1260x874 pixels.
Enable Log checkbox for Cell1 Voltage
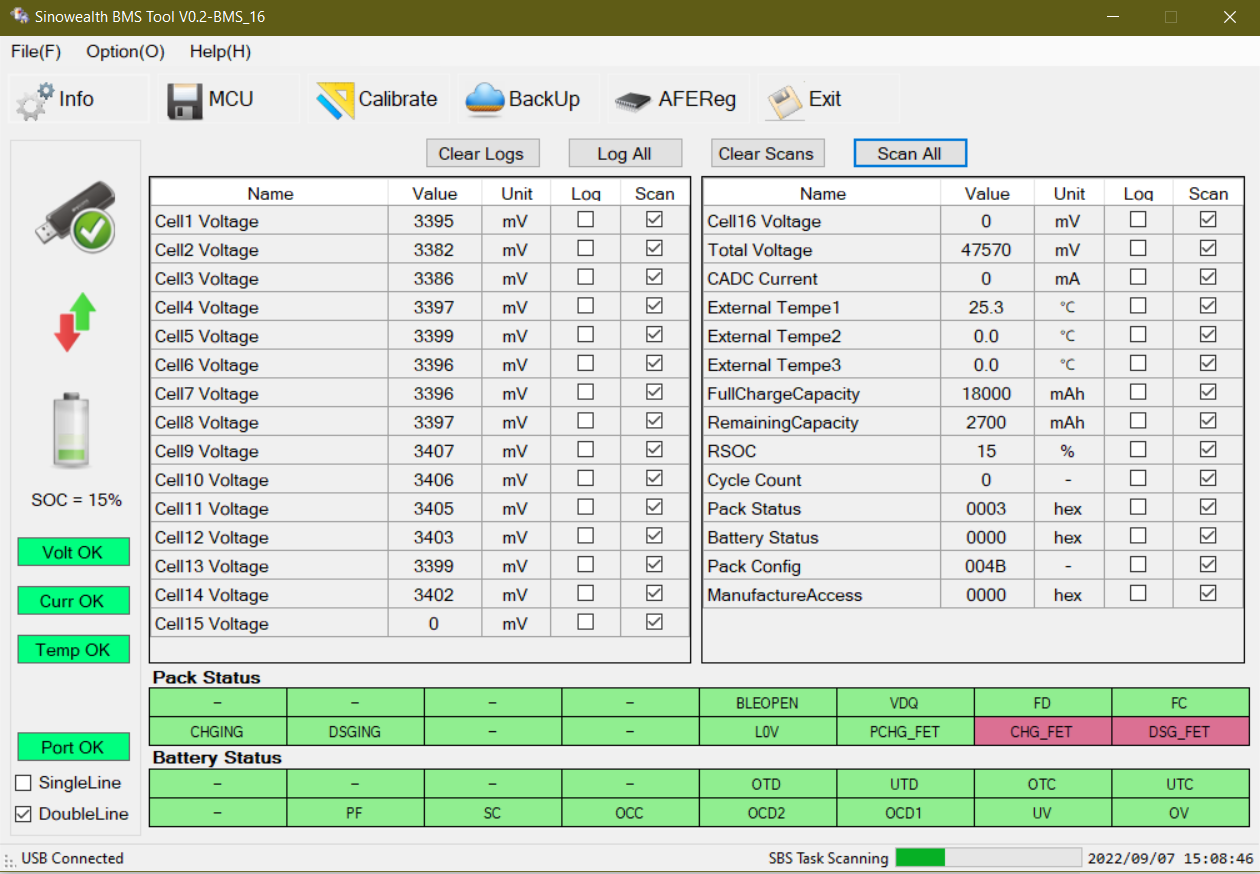586,219
